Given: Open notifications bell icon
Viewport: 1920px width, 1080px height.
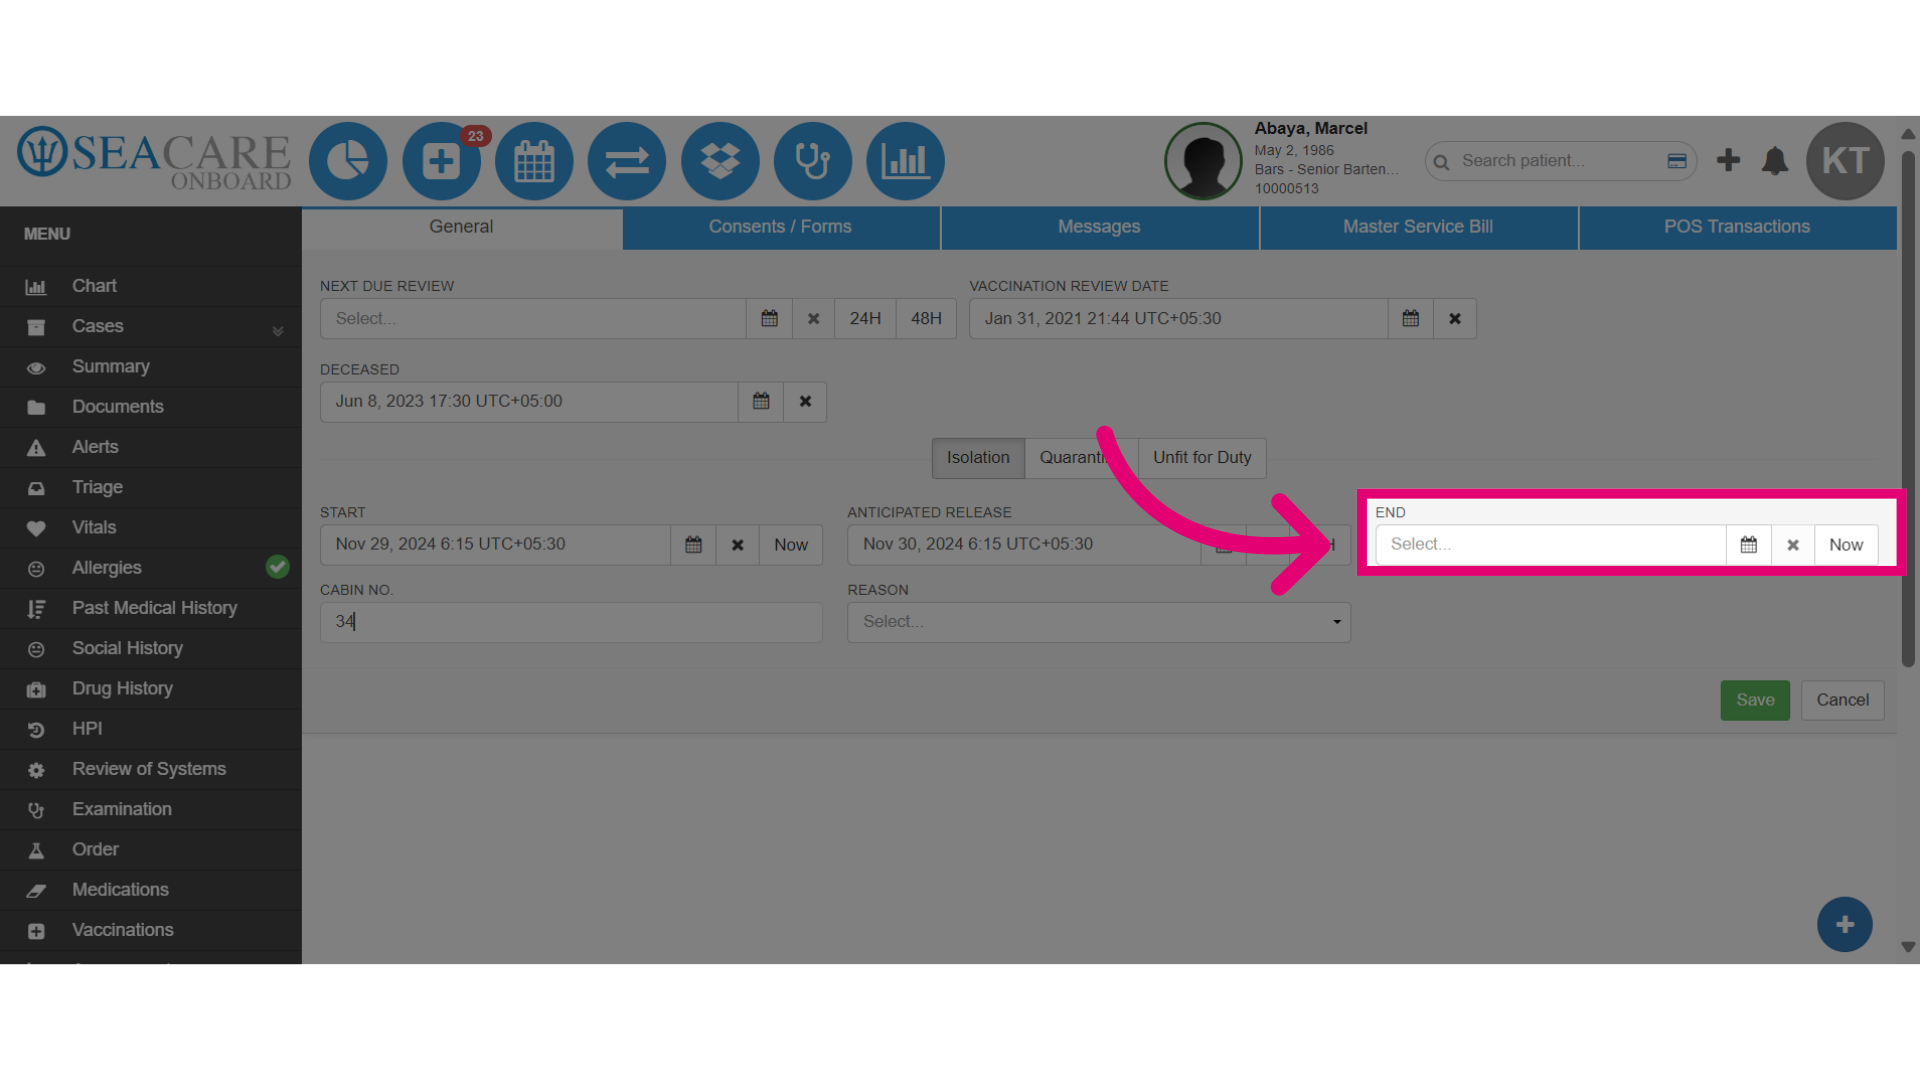Looking at the screenshot, I should pos(1775,161).
